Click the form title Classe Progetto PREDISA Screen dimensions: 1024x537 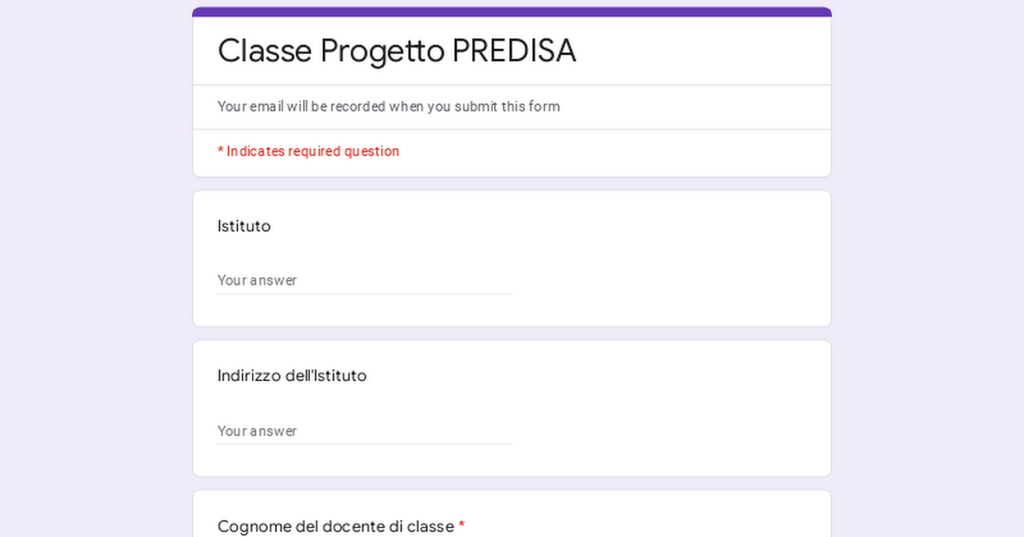pos(396,51)
